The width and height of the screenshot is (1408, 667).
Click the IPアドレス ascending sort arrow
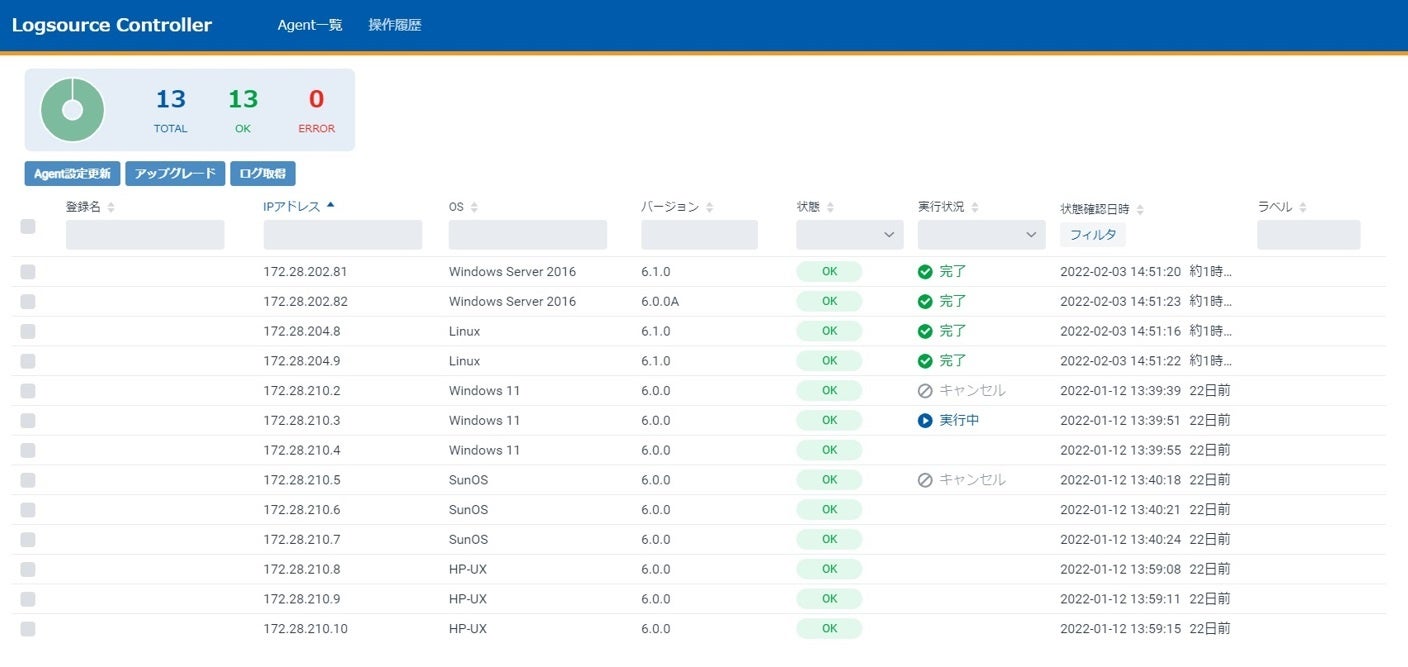point(330,206)
